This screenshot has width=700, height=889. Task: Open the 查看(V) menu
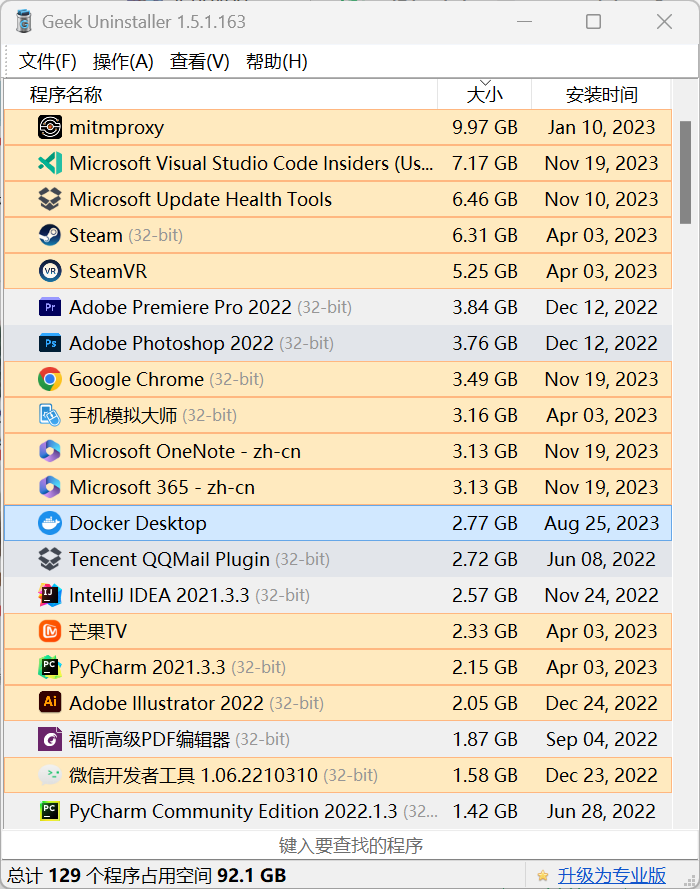coord(200,61)
